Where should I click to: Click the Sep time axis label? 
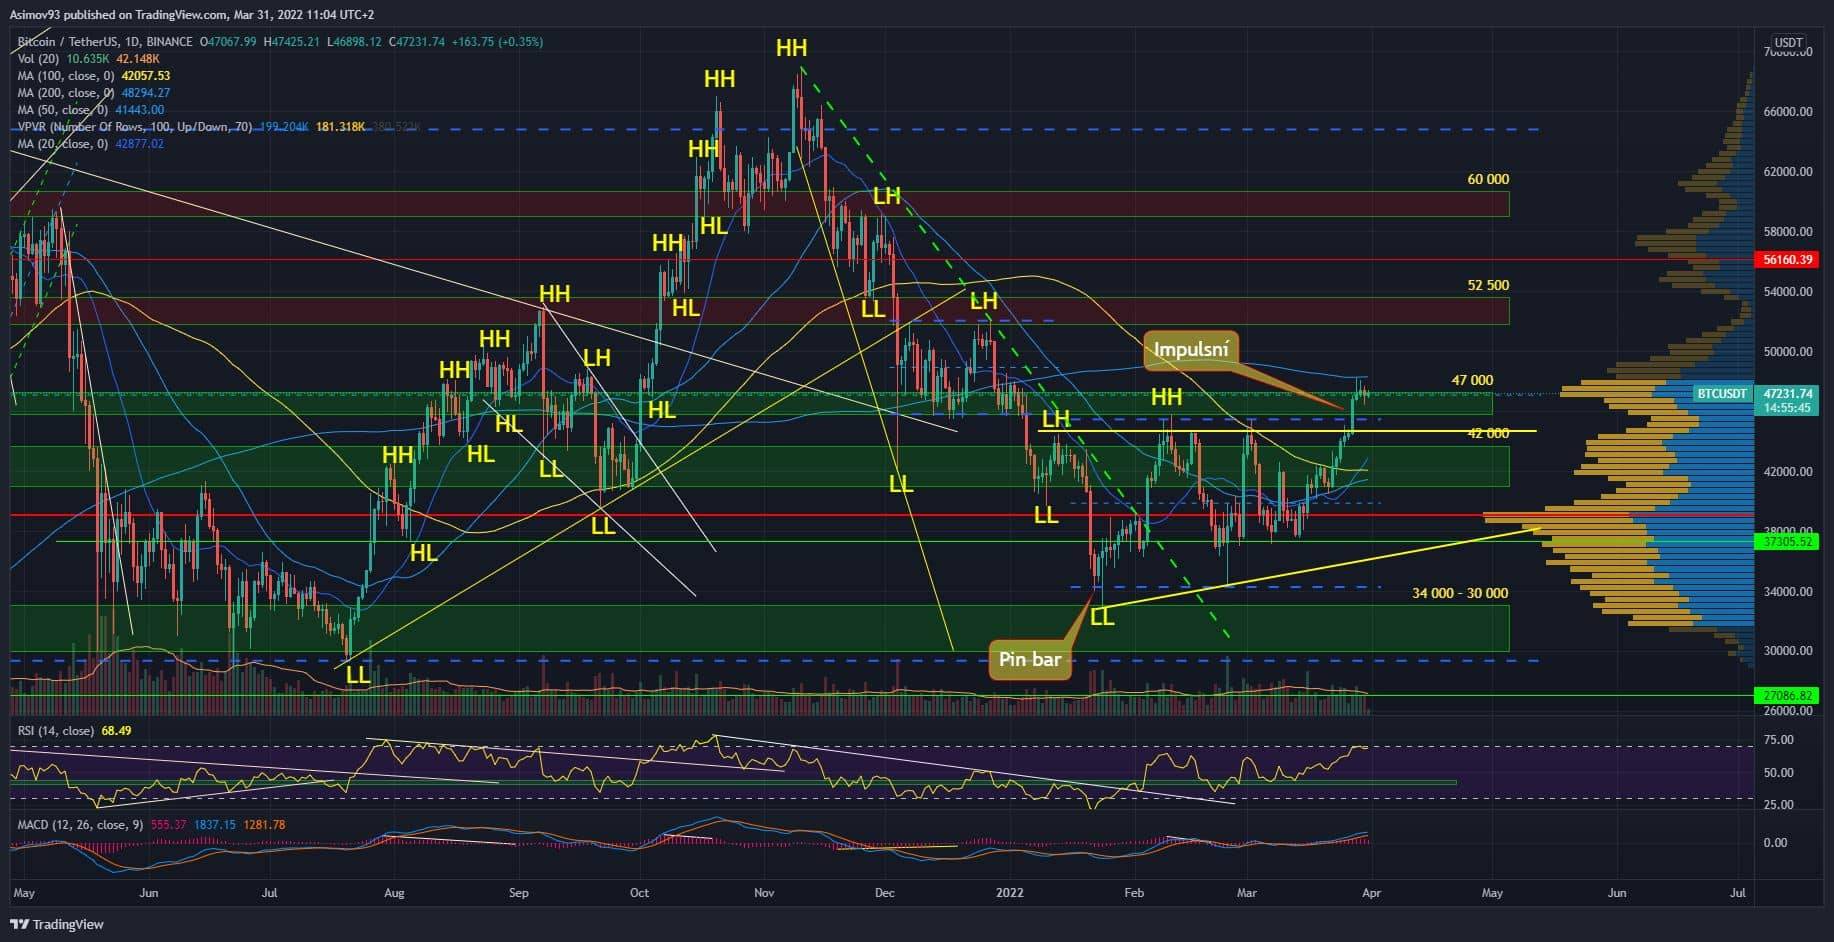(x=517, y=893)
